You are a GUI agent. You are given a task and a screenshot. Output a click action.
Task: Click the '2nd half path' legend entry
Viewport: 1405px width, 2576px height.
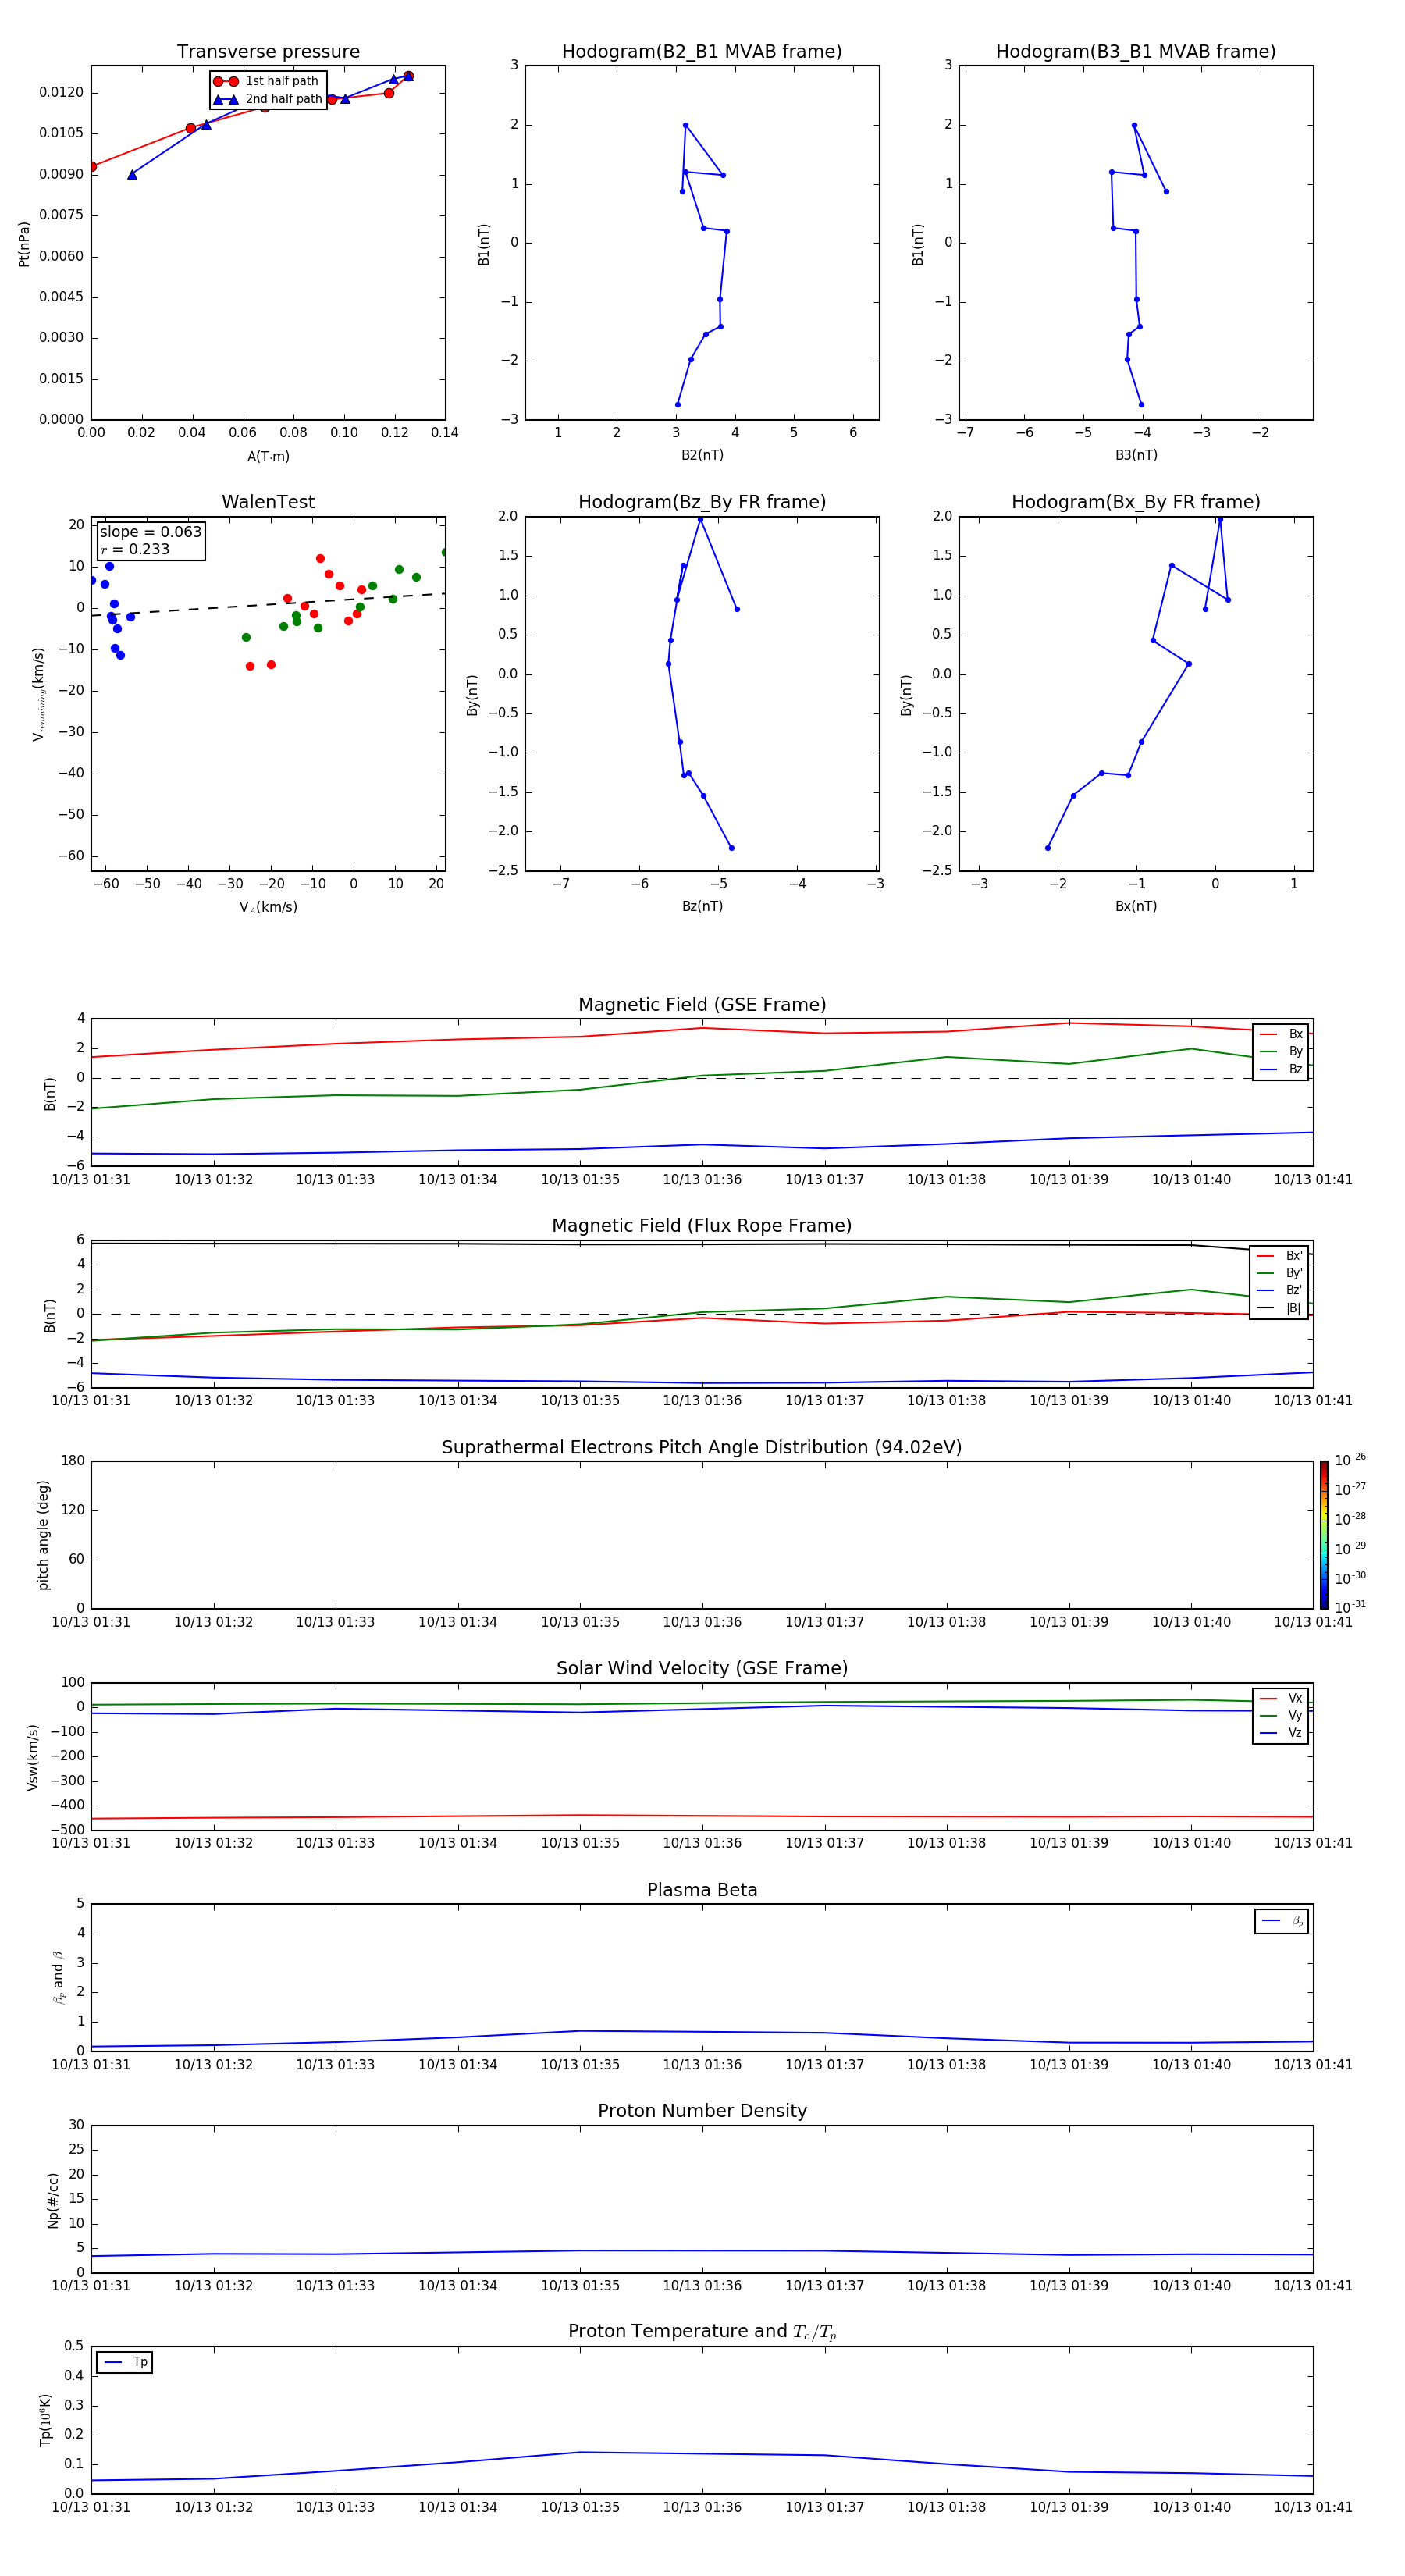[x=267, y=99]
